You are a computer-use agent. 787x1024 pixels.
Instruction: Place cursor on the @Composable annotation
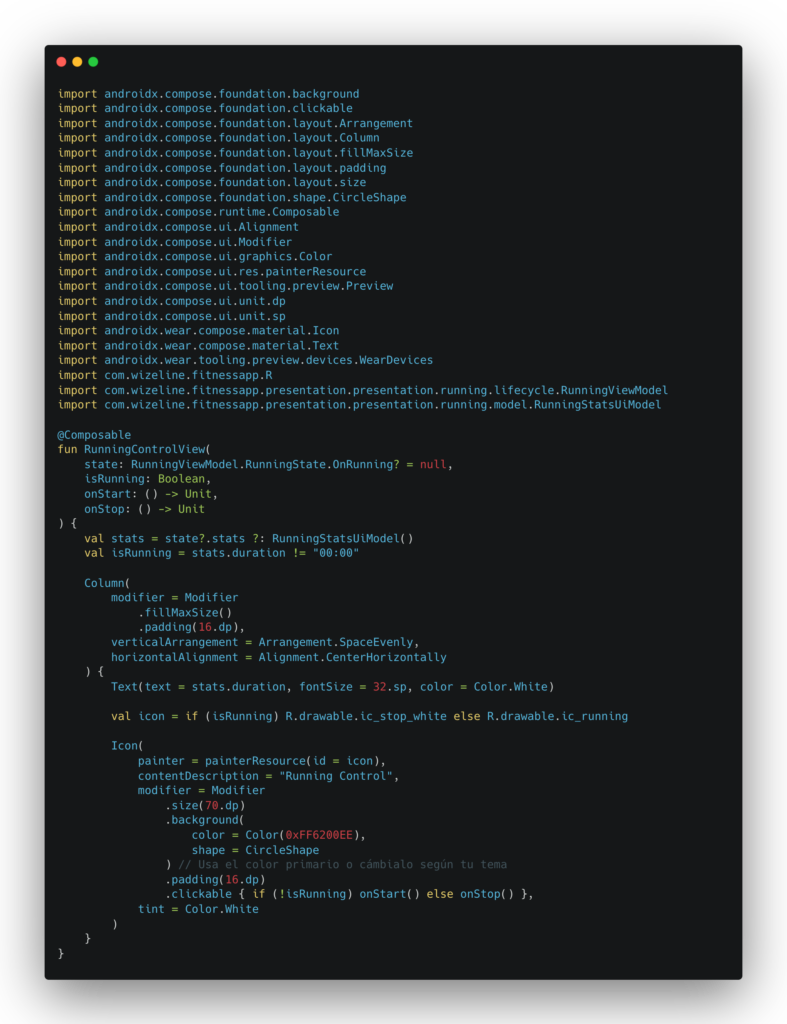(94, 435)
